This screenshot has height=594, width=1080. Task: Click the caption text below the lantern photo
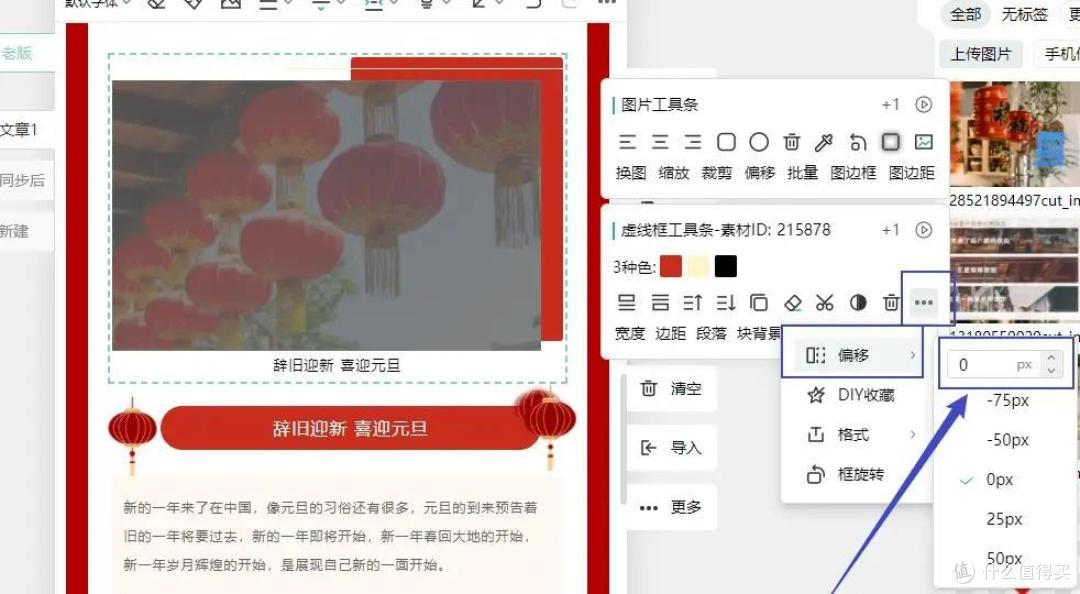pyautogui.click(x=336, y=365)
